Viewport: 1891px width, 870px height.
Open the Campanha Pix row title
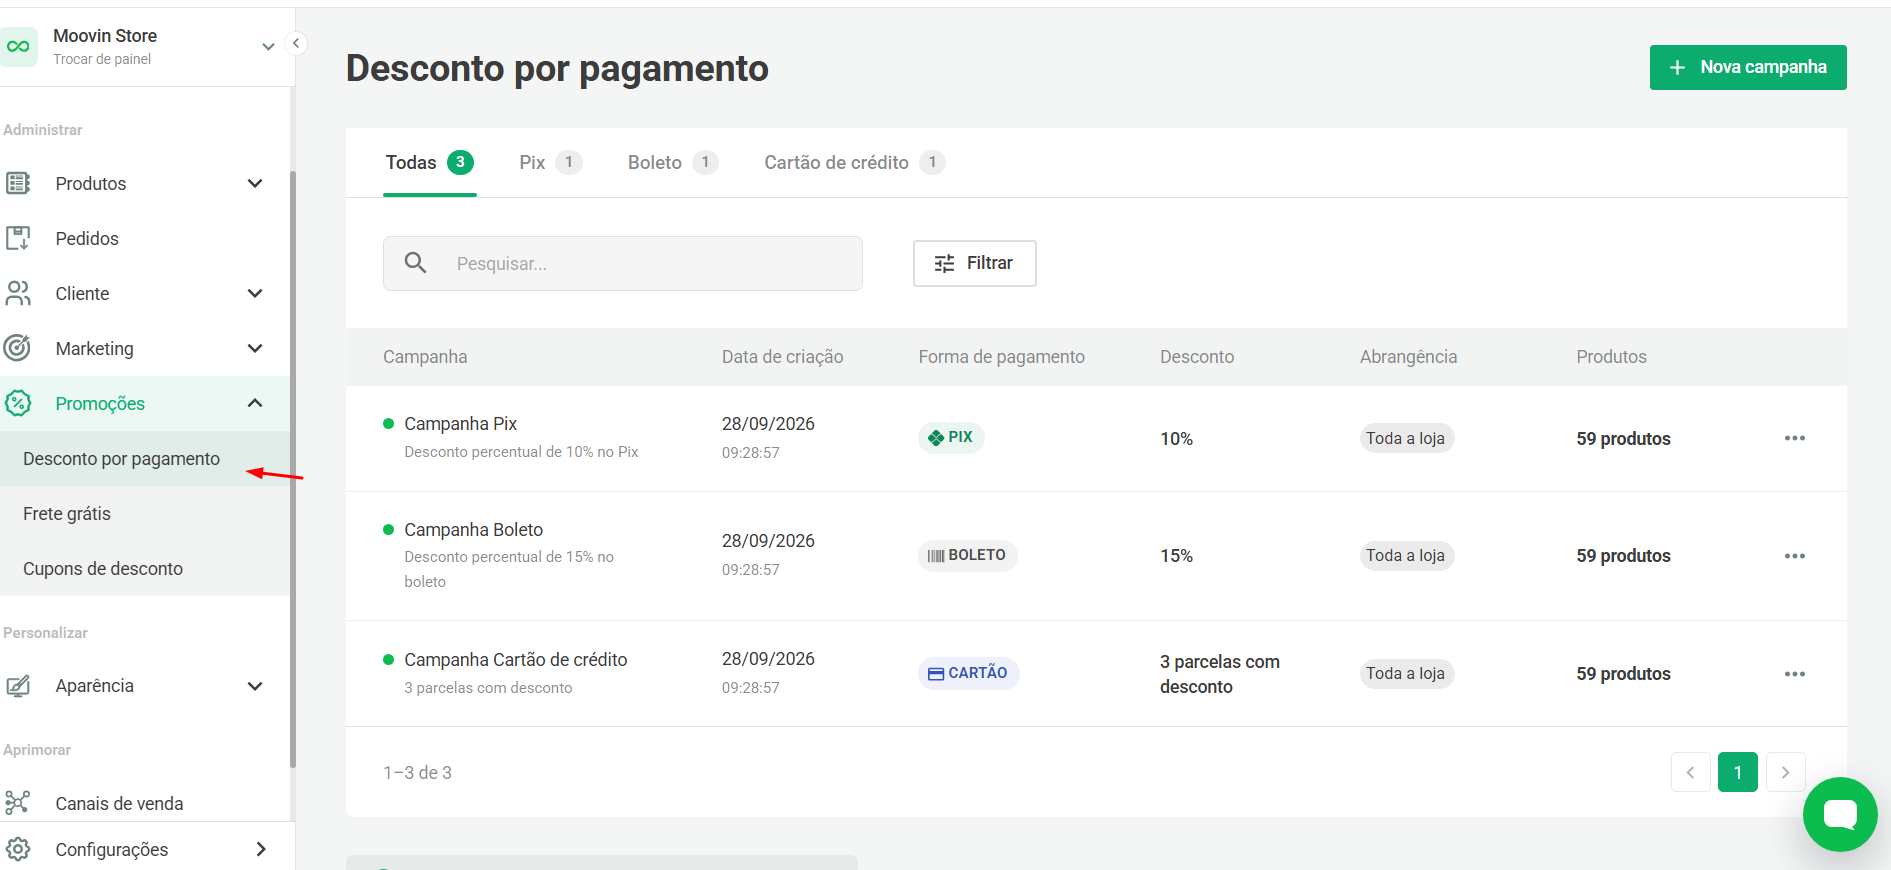tap(460, 424)
